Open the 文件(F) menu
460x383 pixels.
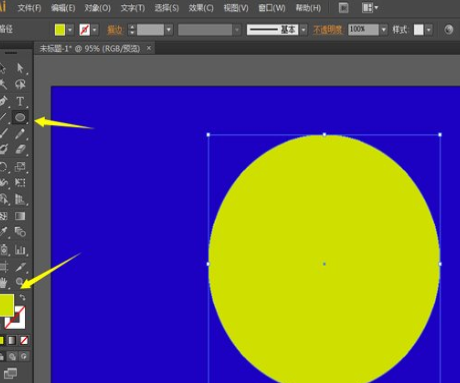pos(29,8)
